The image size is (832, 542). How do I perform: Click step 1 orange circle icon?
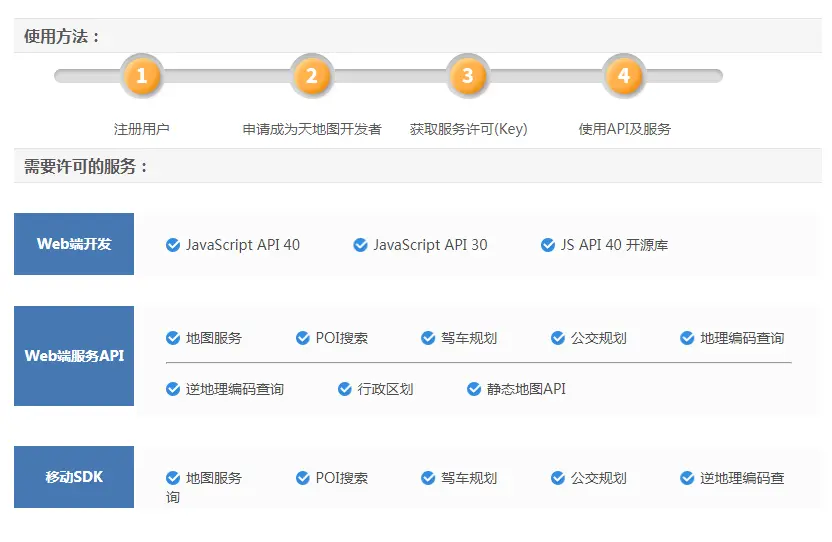[141, 76]
